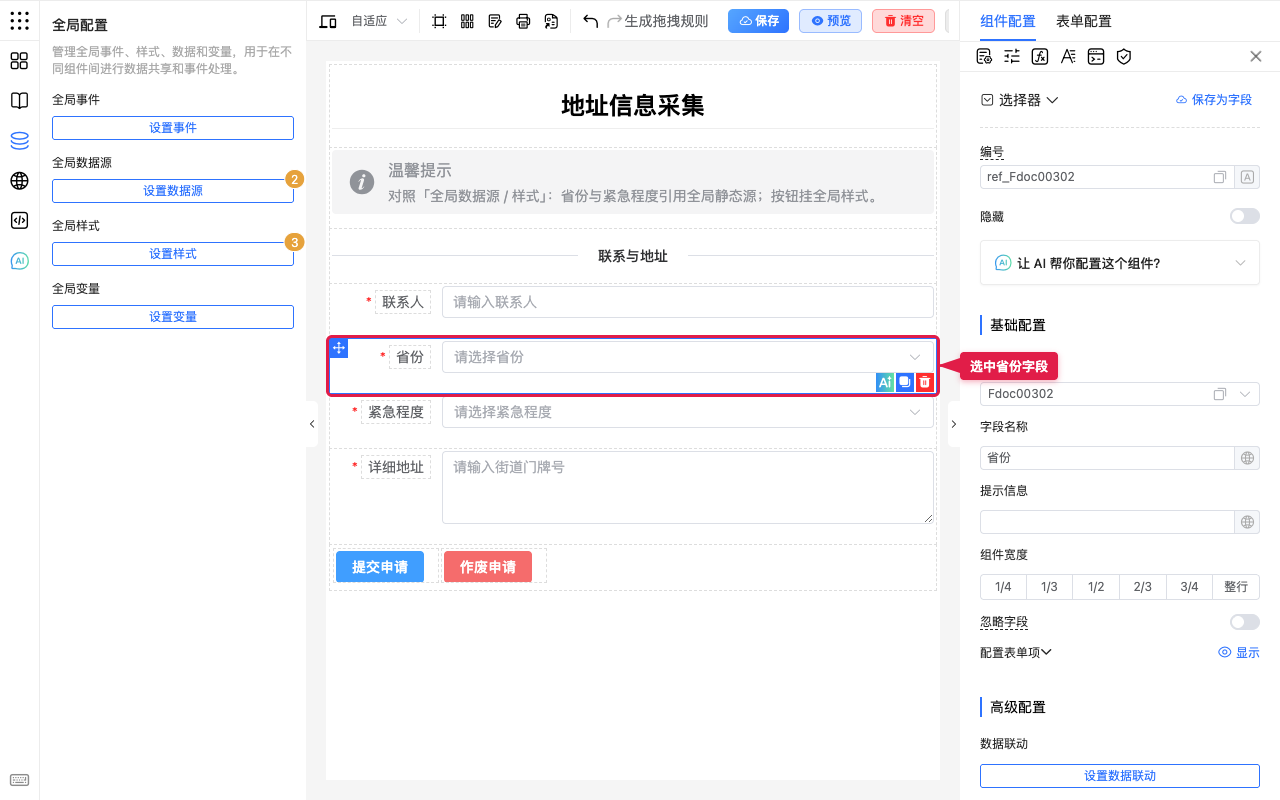Redo the last undone action
Screen dimensions: 1280x800
615,21
